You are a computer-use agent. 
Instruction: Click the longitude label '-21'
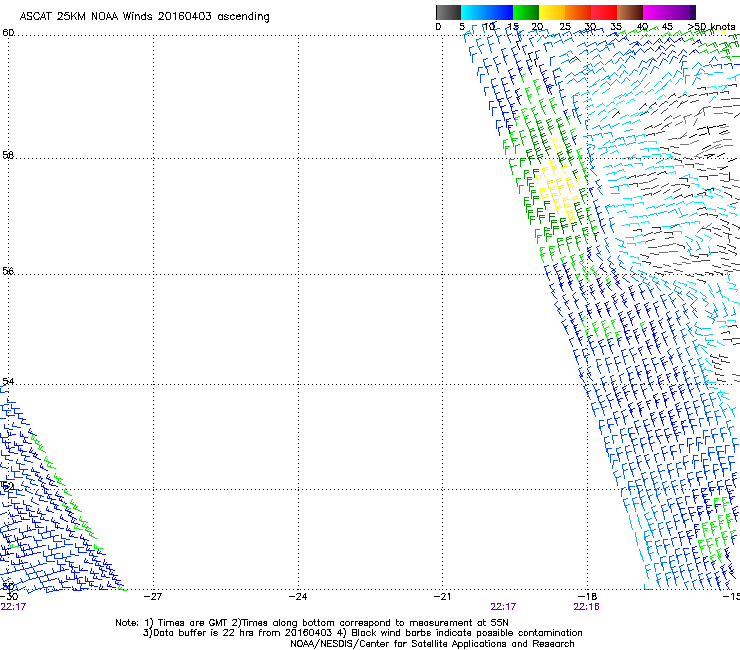(x=442, y=596)
